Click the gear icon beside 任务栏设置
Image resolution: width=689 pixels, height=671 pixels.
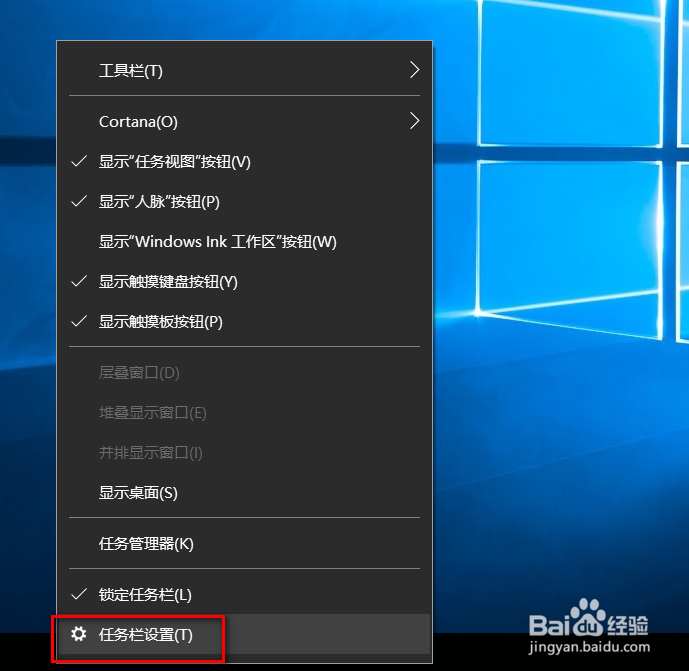pos(79,634)
